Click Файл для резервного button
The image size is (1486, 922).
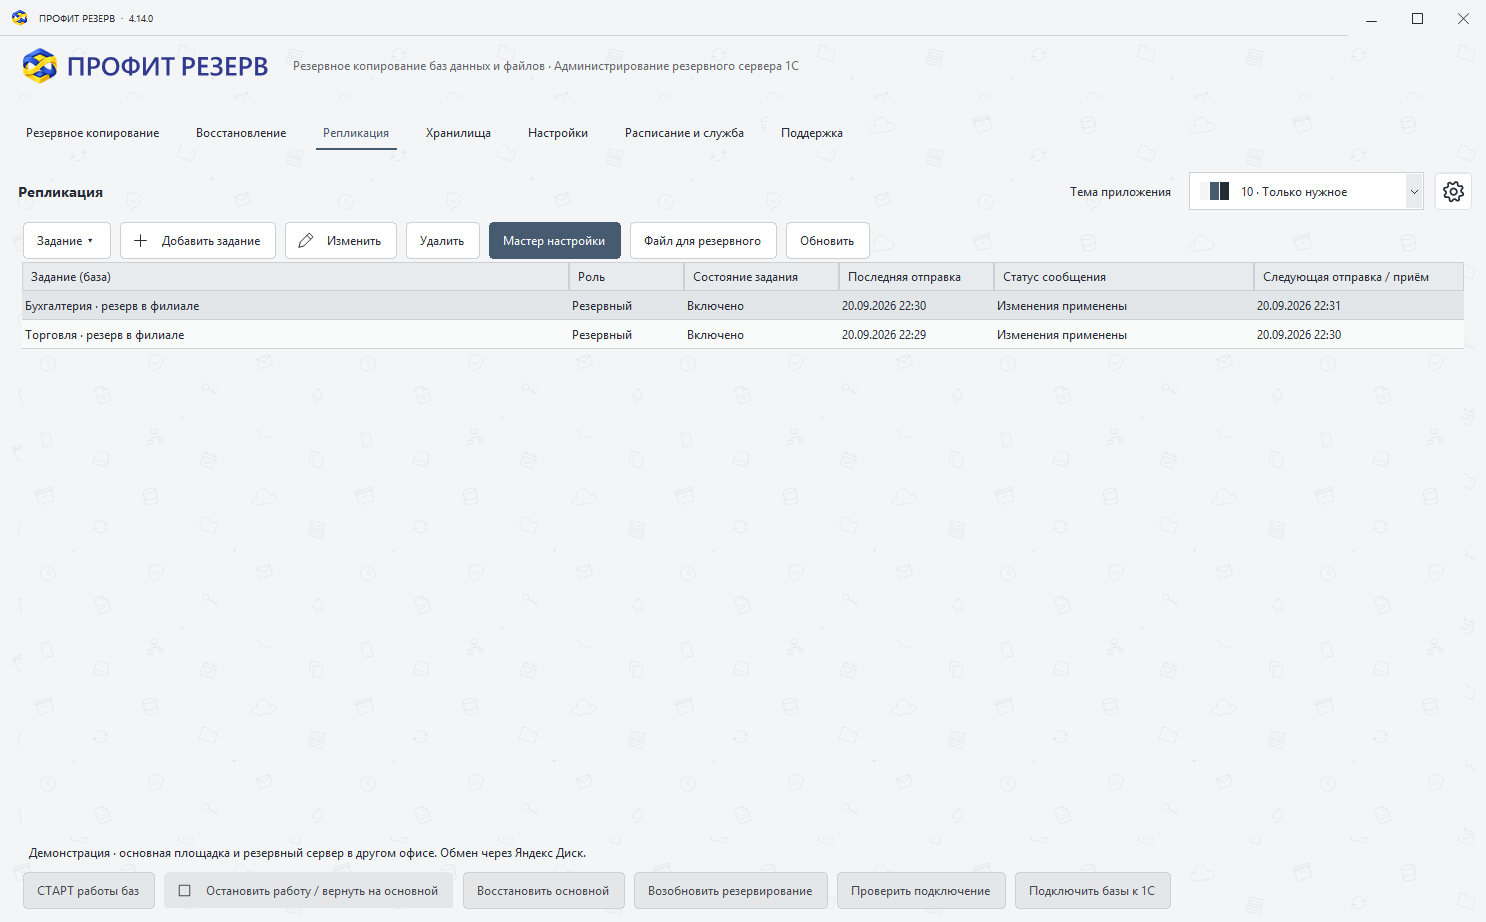[x=703, y=241]
